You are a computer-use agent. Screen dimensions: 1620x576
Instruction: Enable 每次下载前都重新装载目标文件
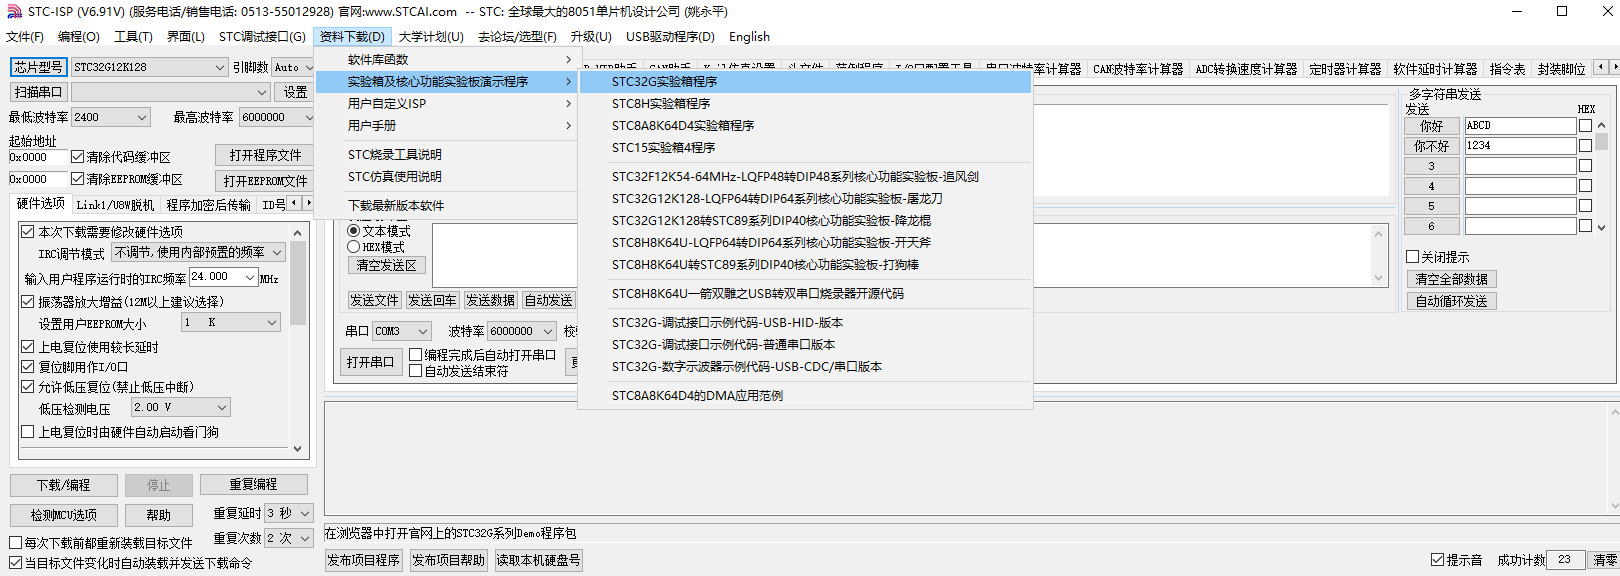coord(16,543)
